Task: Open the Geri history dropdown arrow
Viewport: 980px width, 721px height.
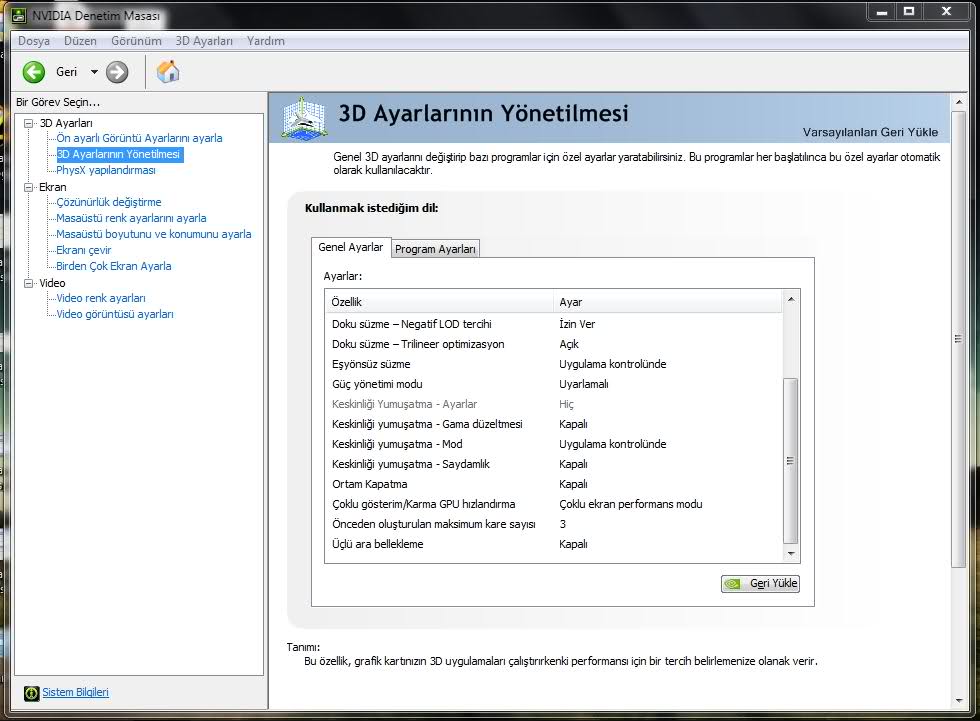Action: (94, 72)
